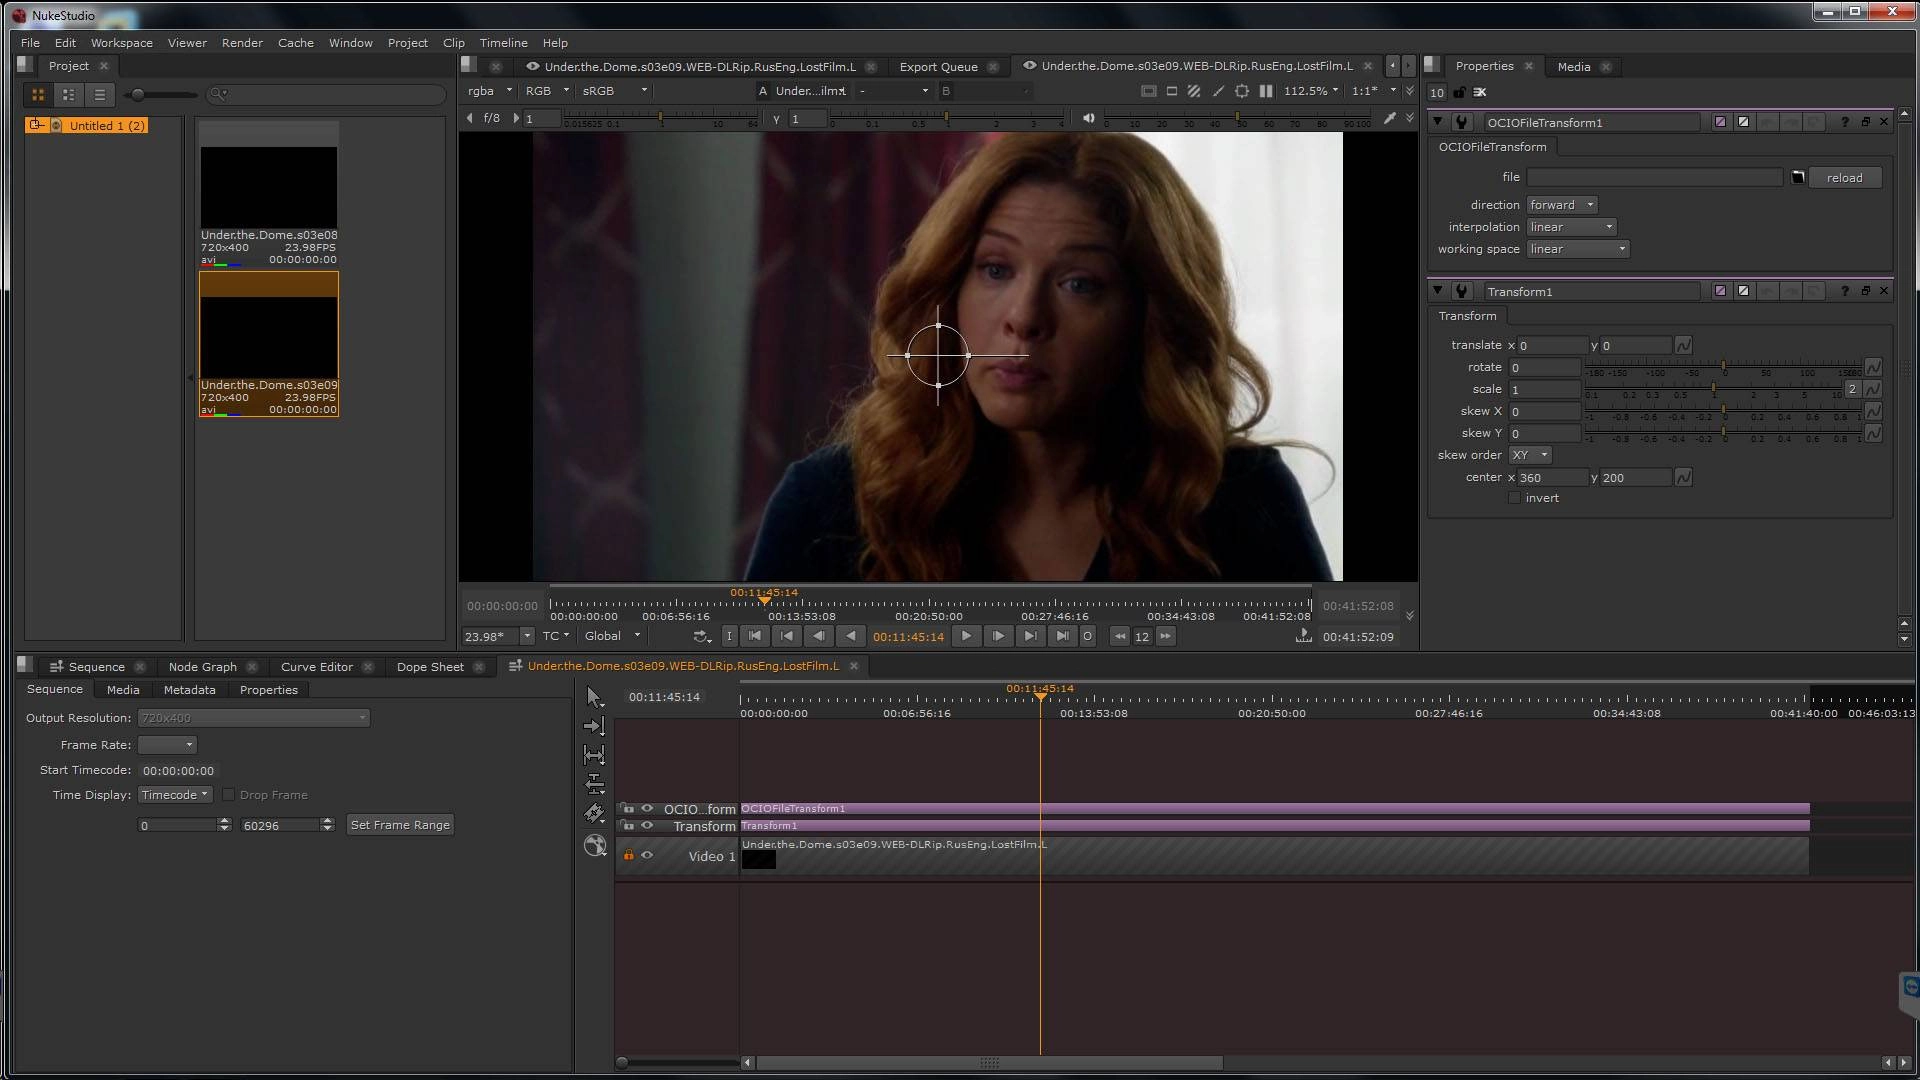
Task: Adjust the project bin thumbnail size slider
Action: [160, 95]
